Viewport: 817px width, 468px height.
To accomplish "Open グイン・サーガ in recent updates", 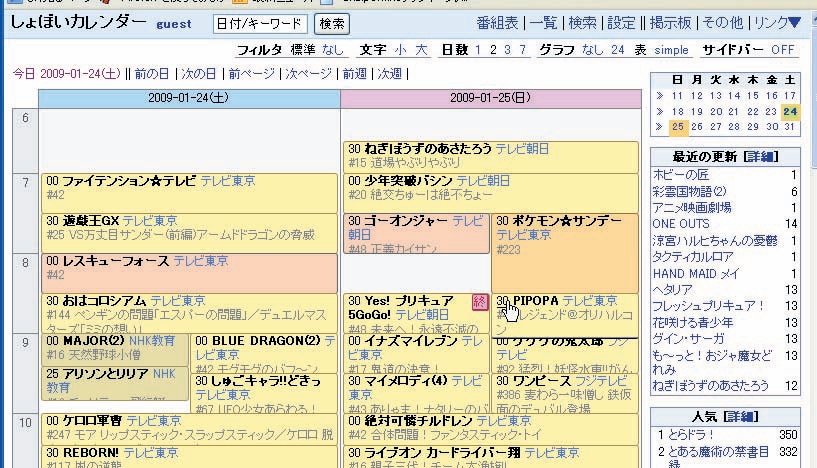I will (688, 339).
